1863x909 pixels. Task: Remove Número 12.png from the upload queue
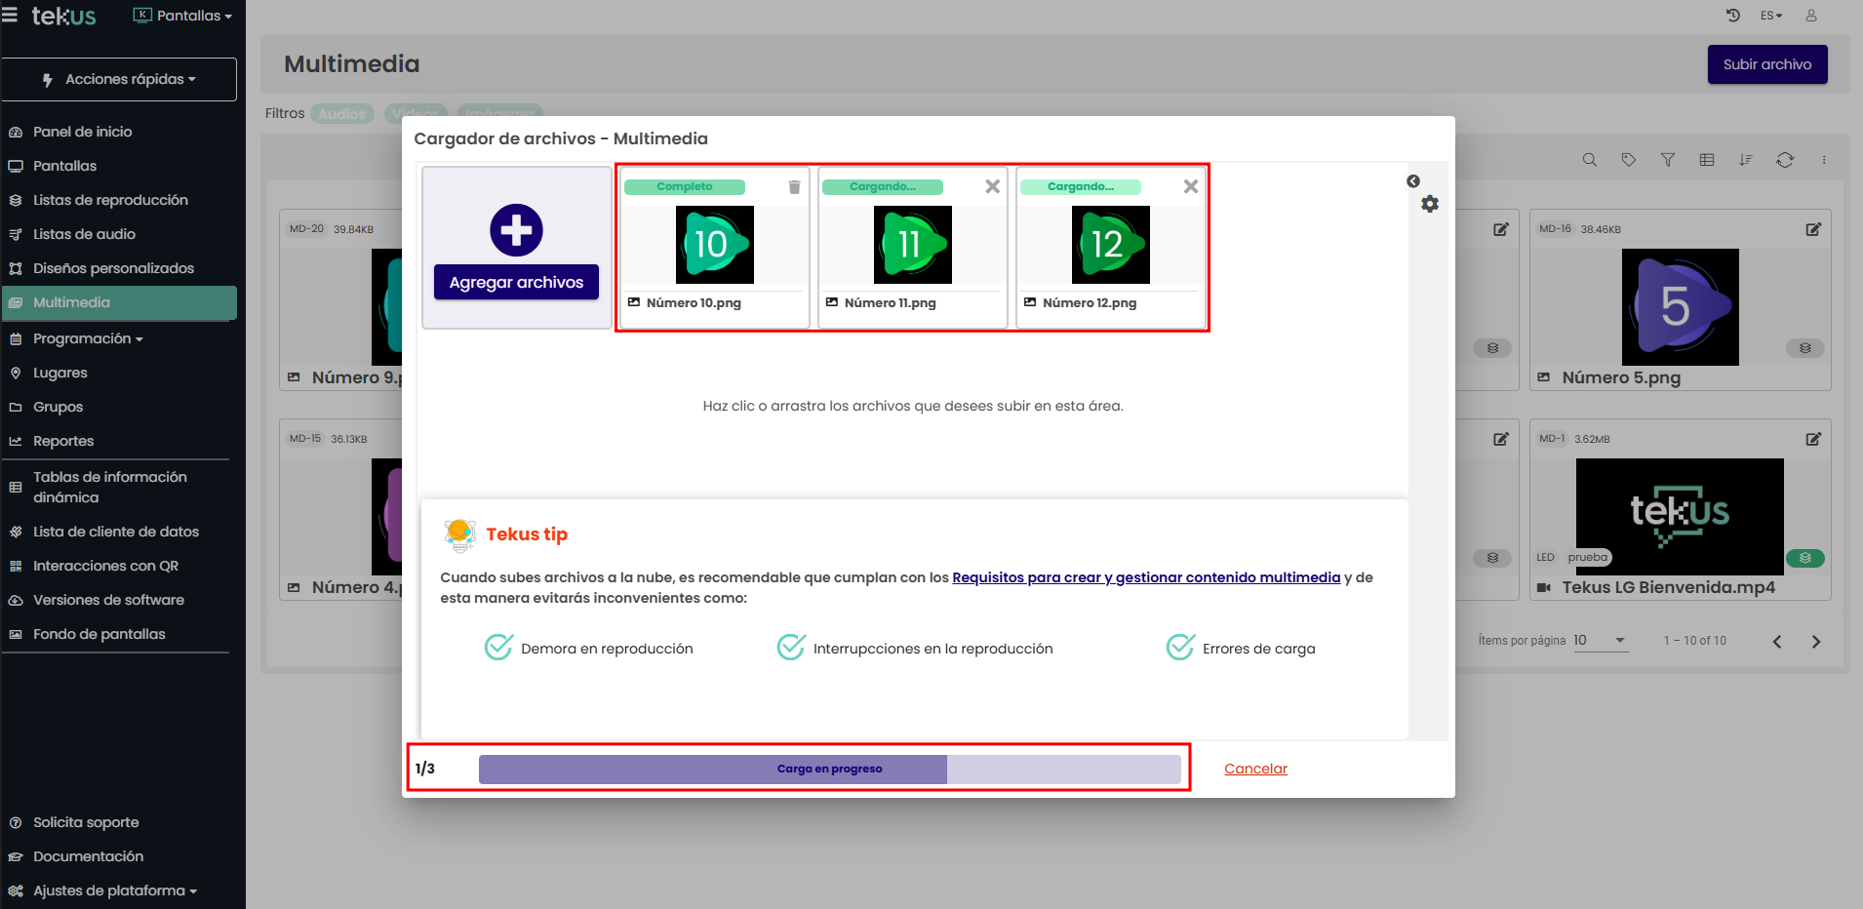(1190, 187)
